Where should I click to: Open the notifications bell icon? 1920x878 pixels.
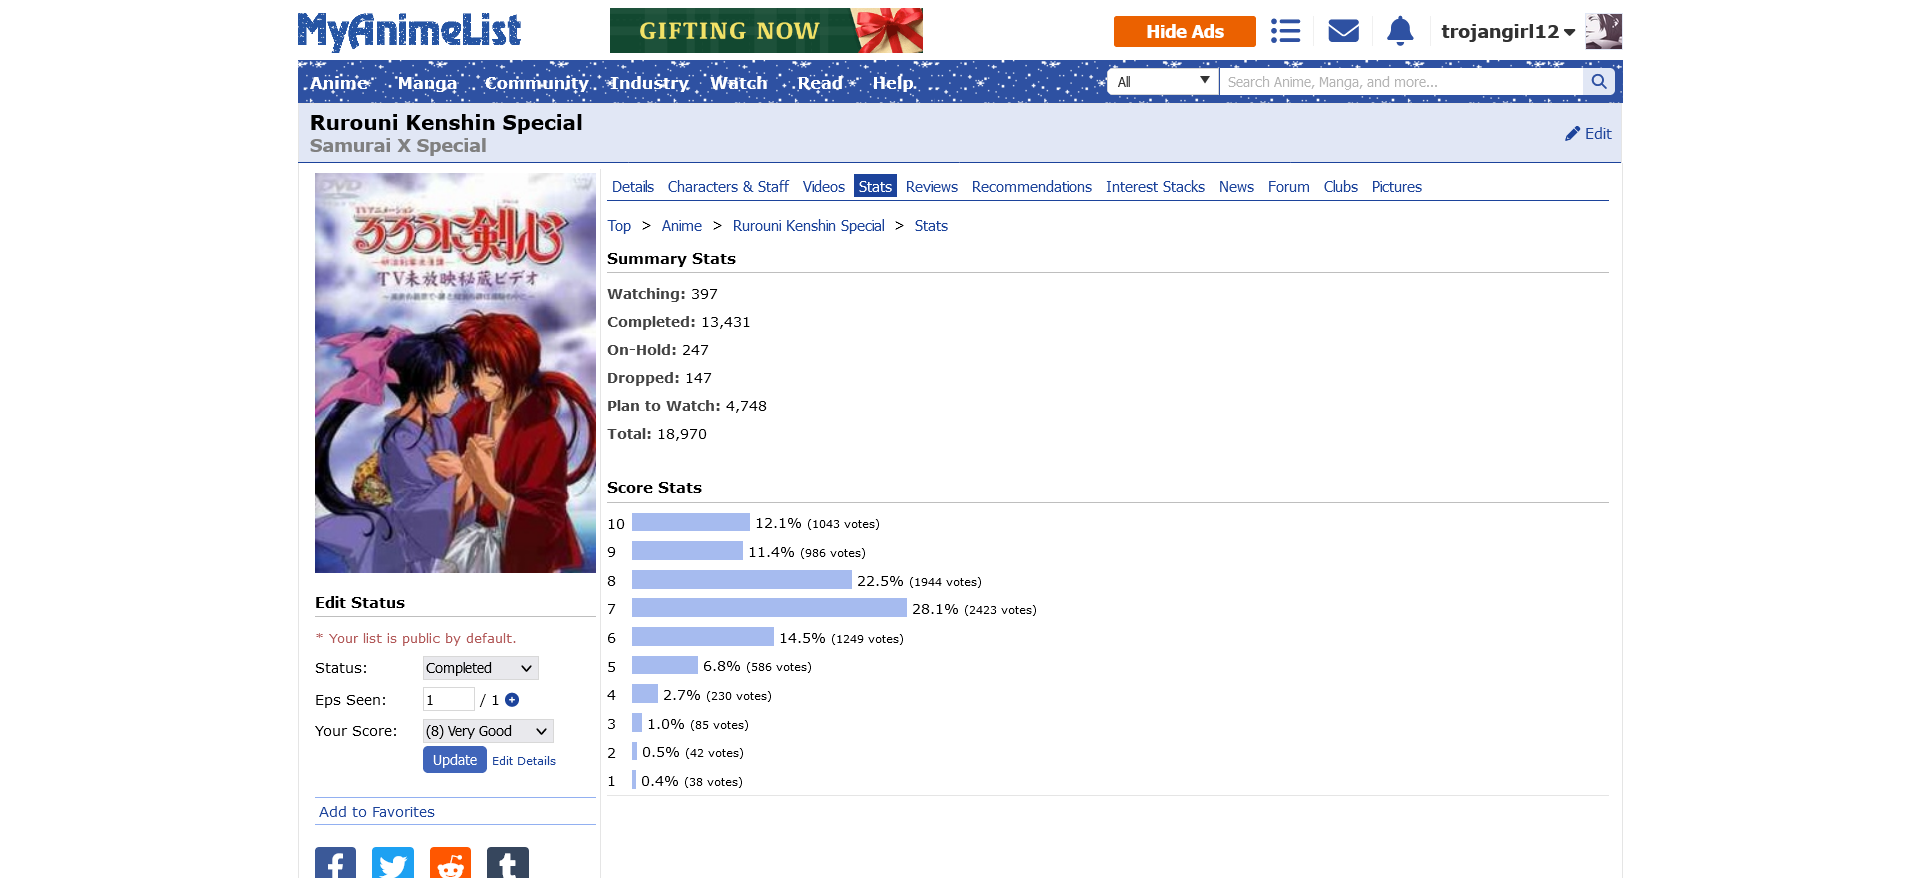pos(1400,31)
